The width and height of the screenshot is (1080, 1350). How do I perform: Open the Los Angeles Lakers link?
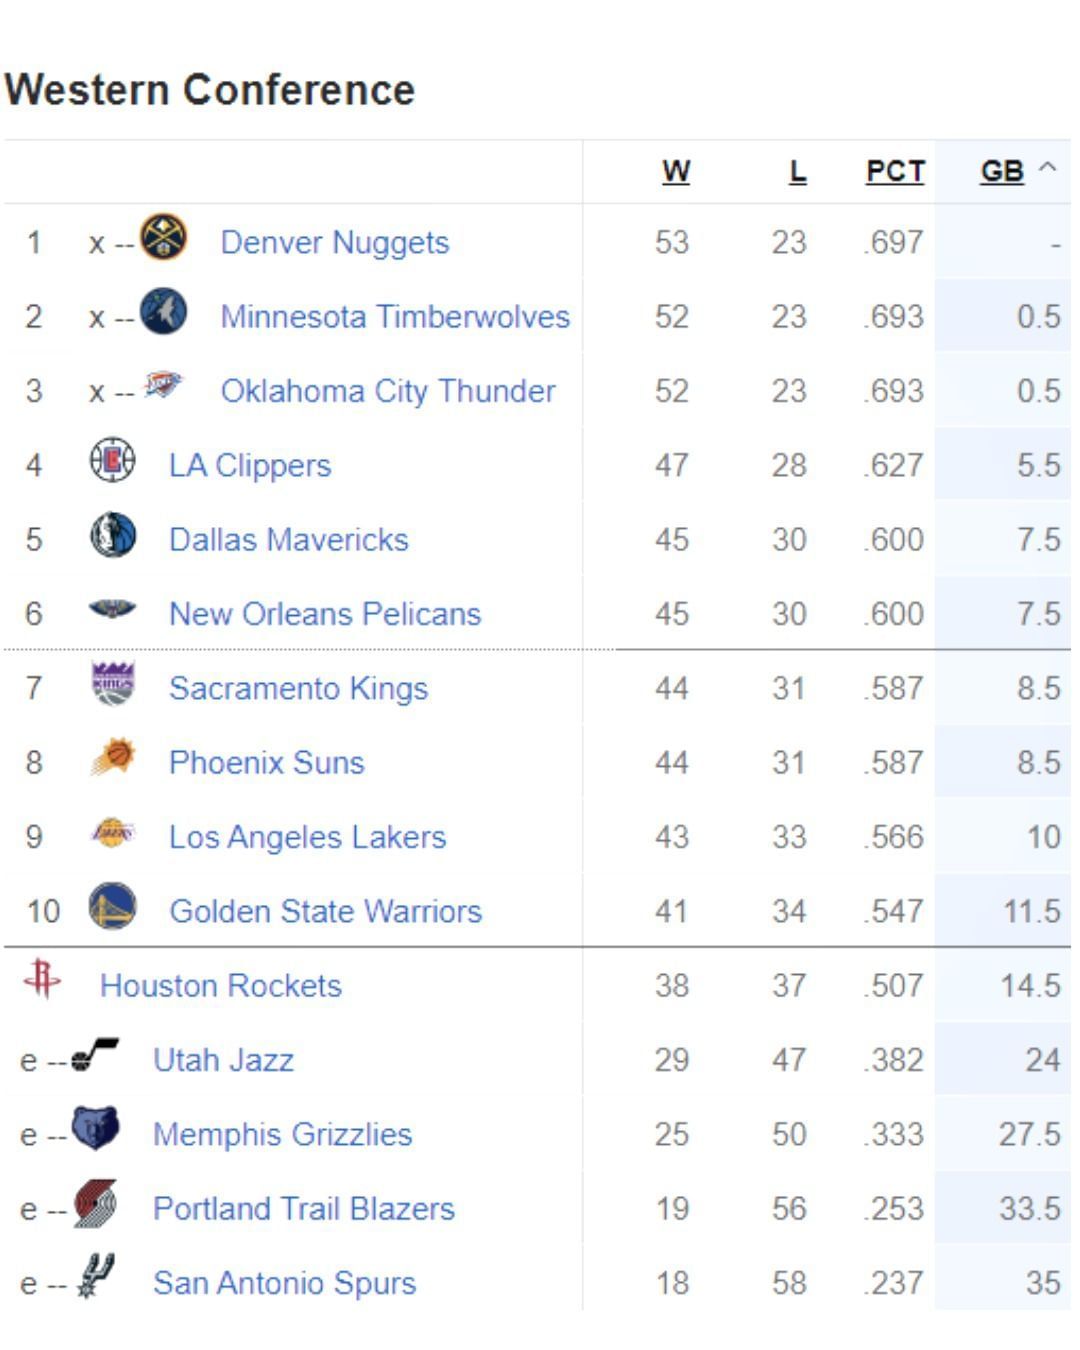click(x=307, y=837)
